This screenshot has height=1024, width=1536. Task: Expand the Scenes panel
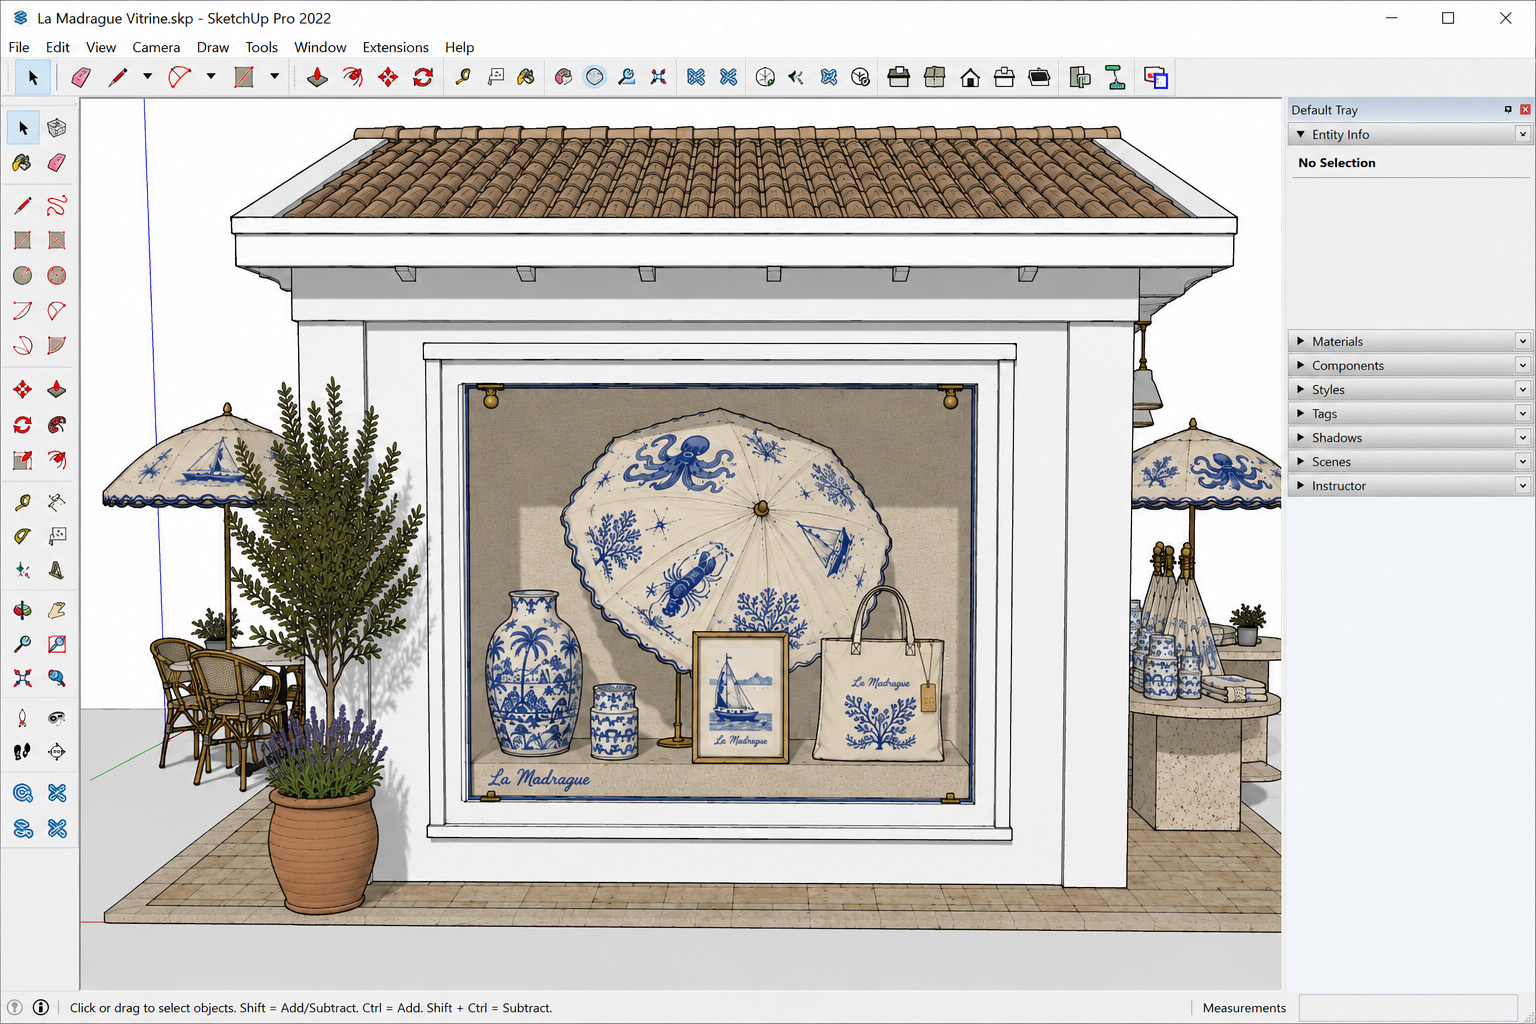1410,461
